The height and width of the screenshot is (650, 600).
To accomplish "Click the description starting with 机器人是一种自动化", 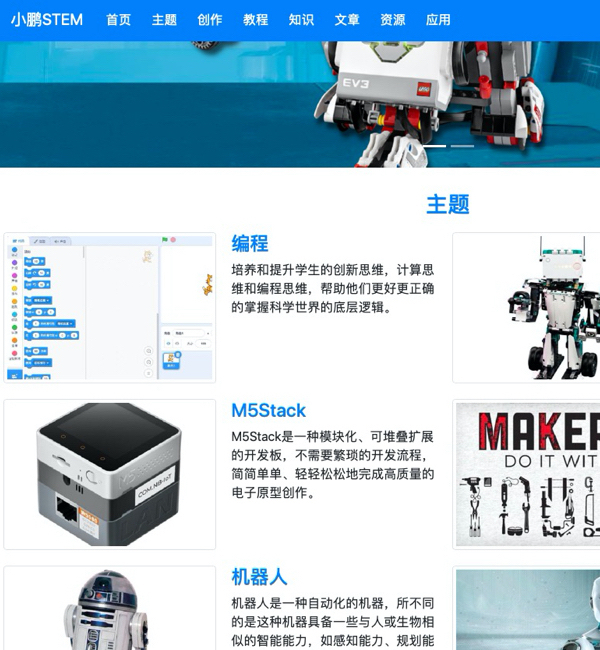I will coord(333,622).
